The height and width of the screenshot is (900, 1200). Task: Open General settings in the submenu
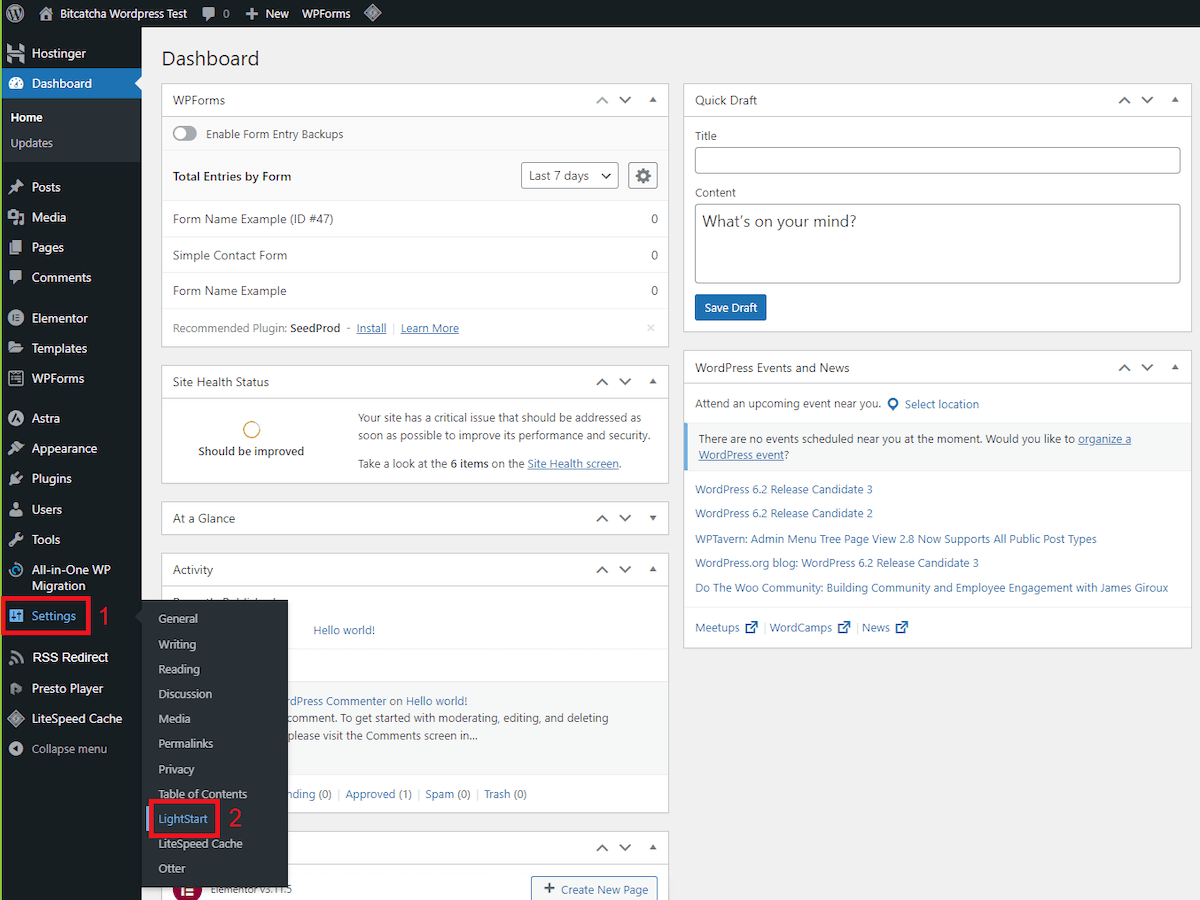[178, 619]
